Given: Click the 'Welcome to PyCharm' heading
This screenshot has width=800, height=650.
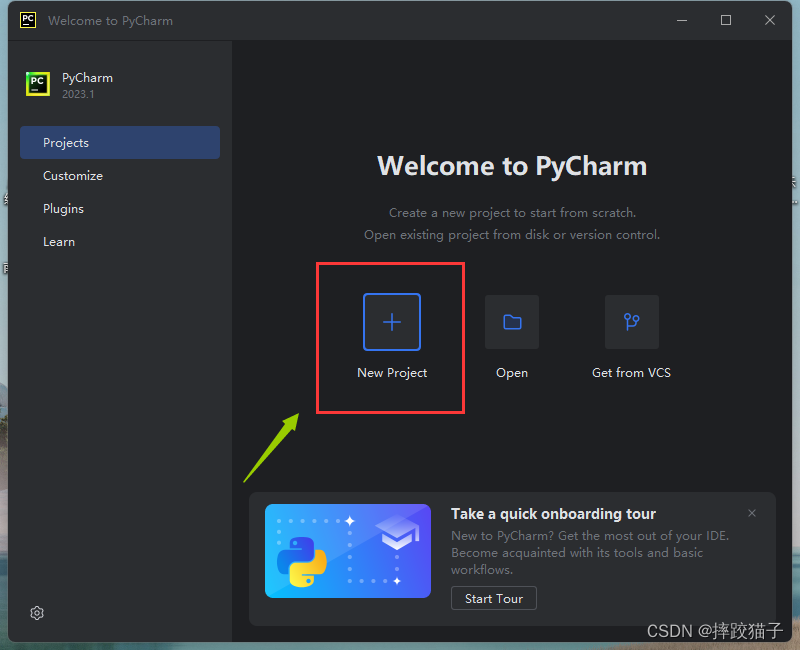Looking at the screenshot, I should (x=512, y=166).
